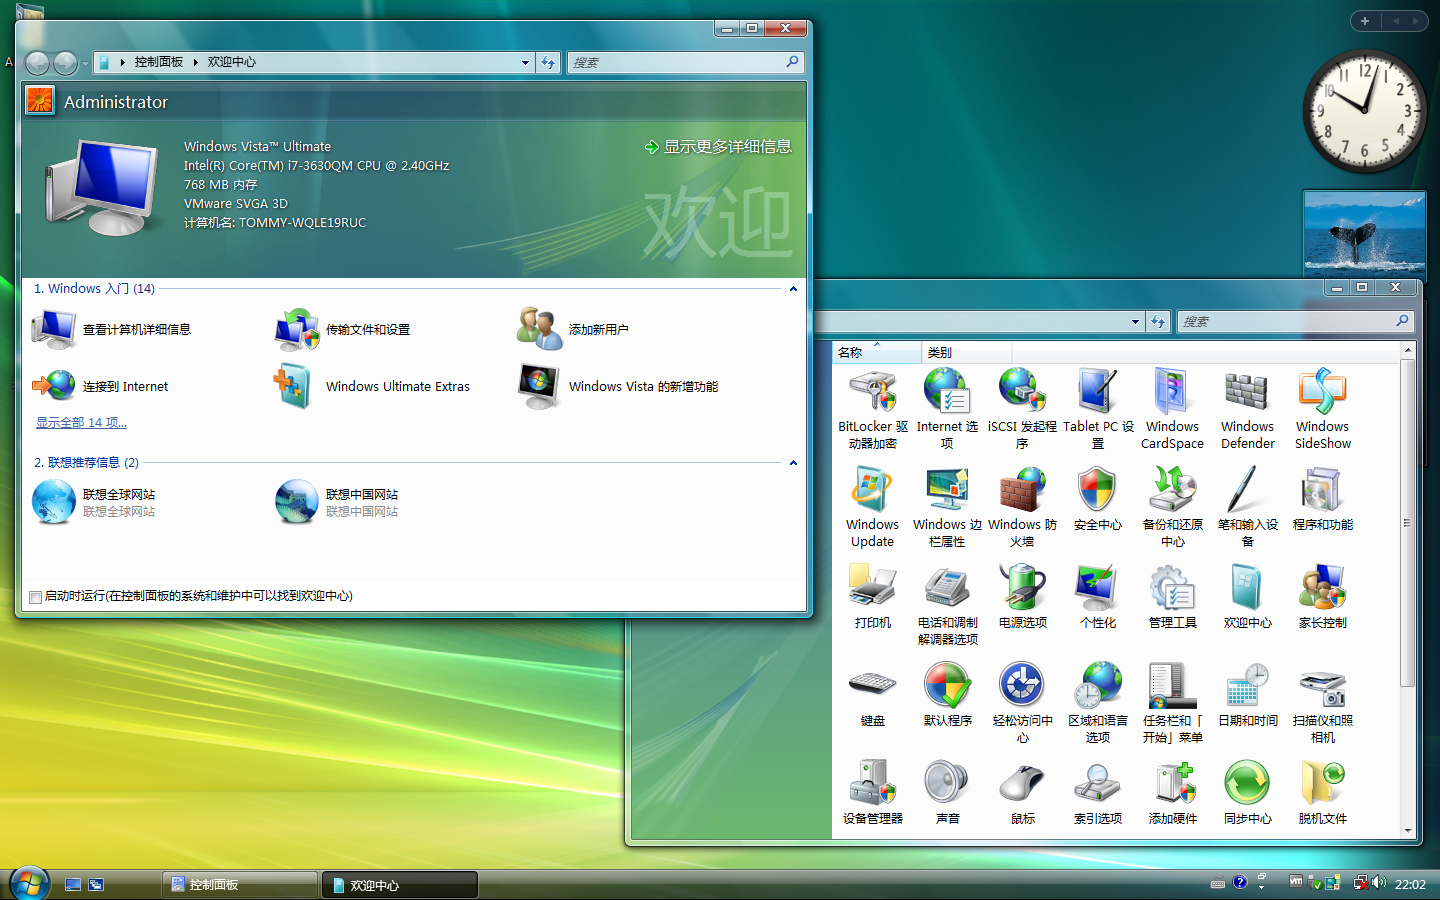
Task: Select 添加新用户 item
Action: (573, 329)
